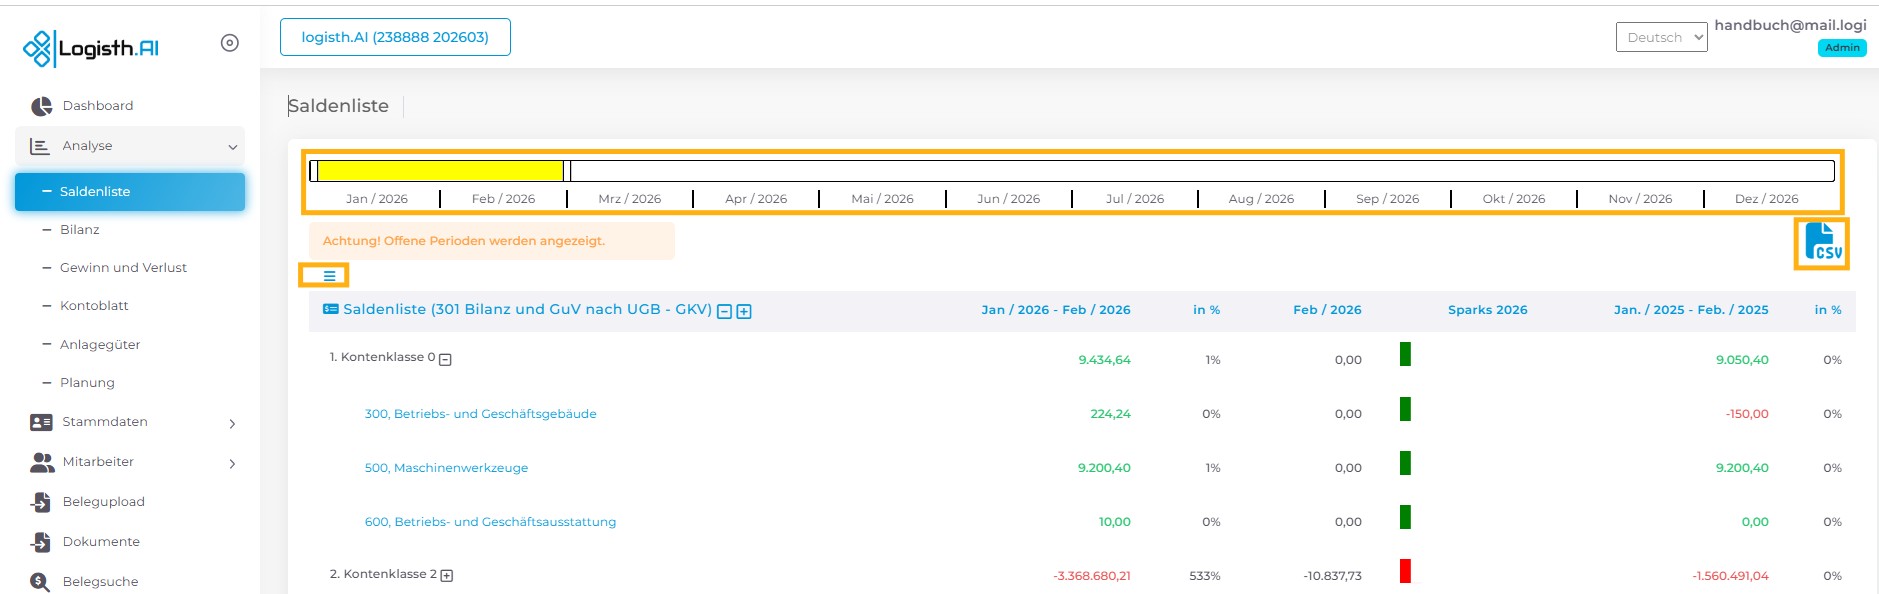The image size is (1879, 594).
Task: Open account 500, Maschinenwerkzeuge
Action: [x=446, y=468]
